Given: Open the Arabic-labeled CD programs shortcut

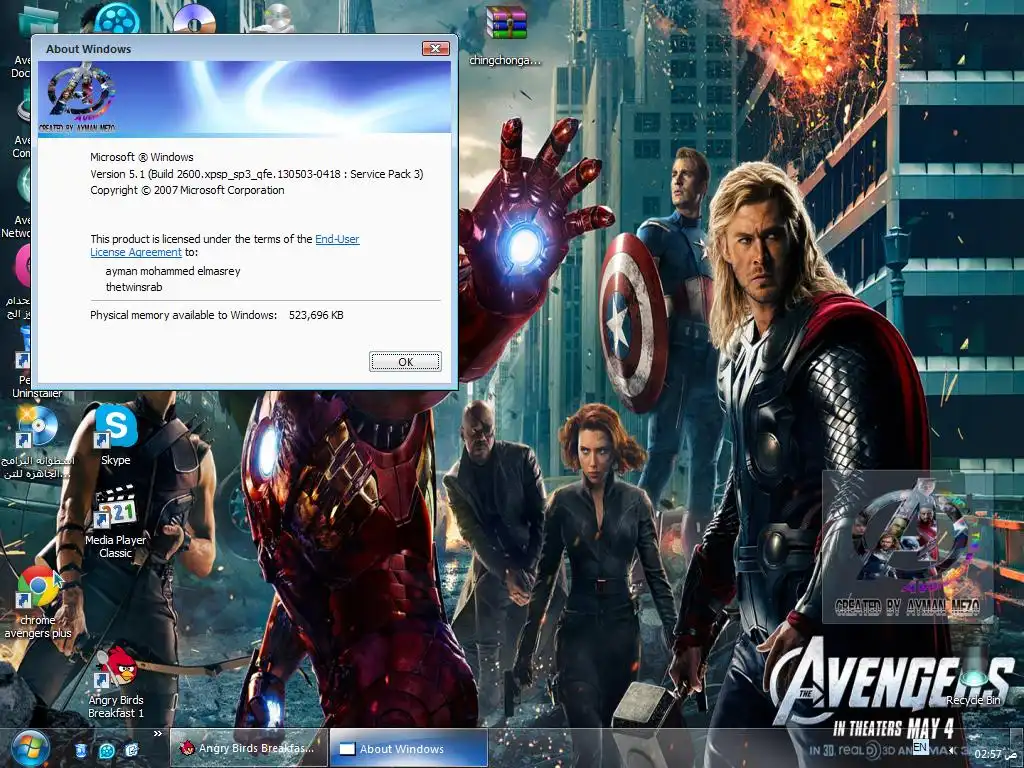Looking at the screenshot, I should coord(37,443).
